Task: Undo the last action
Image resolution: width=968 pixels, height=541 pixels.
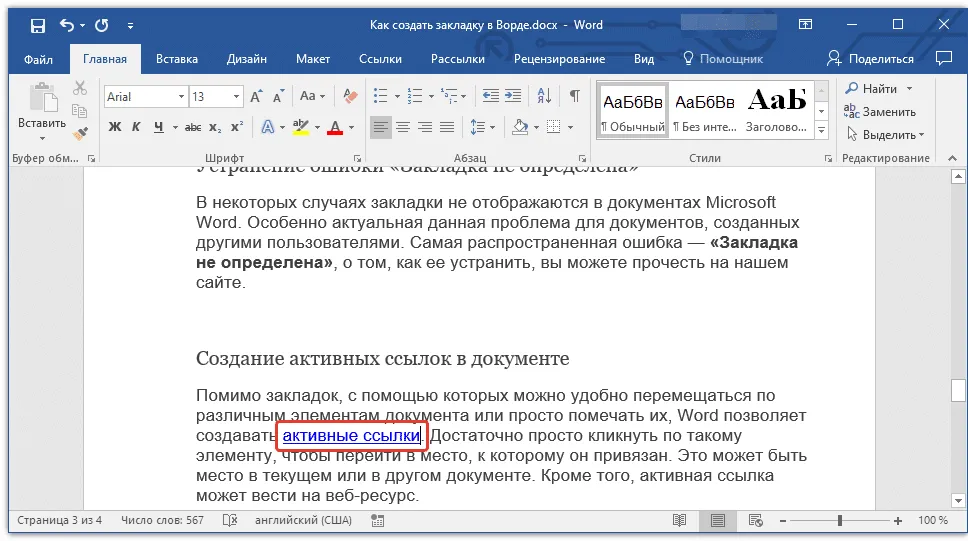Action: point(66,25)
